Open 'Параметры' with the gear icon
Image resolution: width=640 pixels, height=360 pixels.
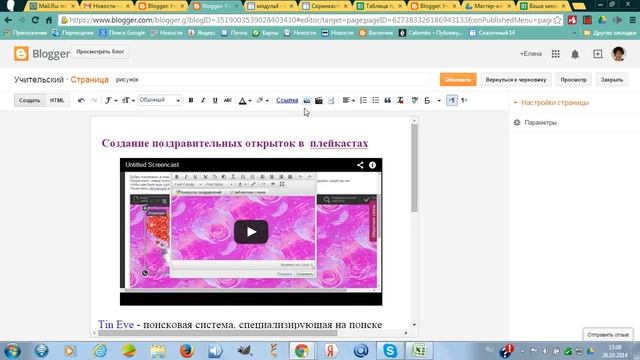coord(535,122)
